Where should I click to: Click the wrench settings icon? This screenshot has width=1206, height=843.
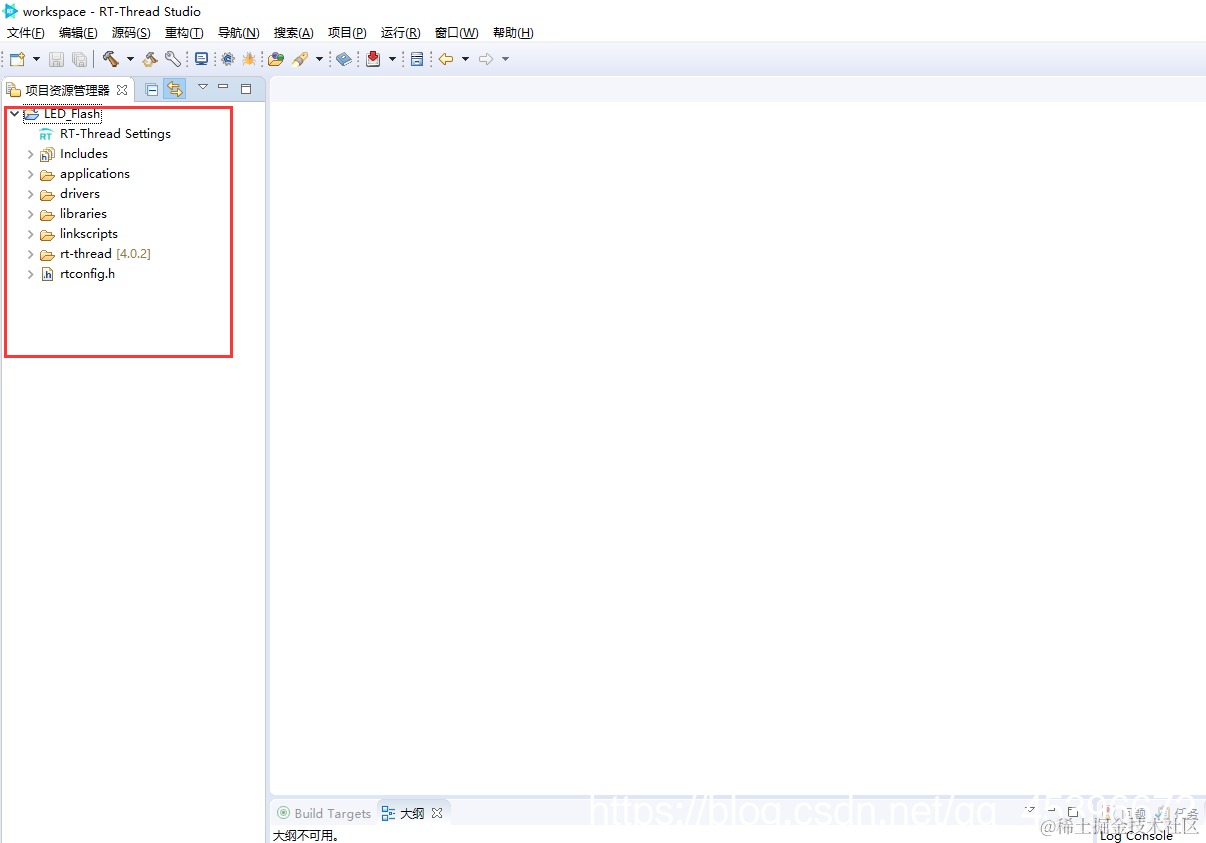click(x=173, y=60)
